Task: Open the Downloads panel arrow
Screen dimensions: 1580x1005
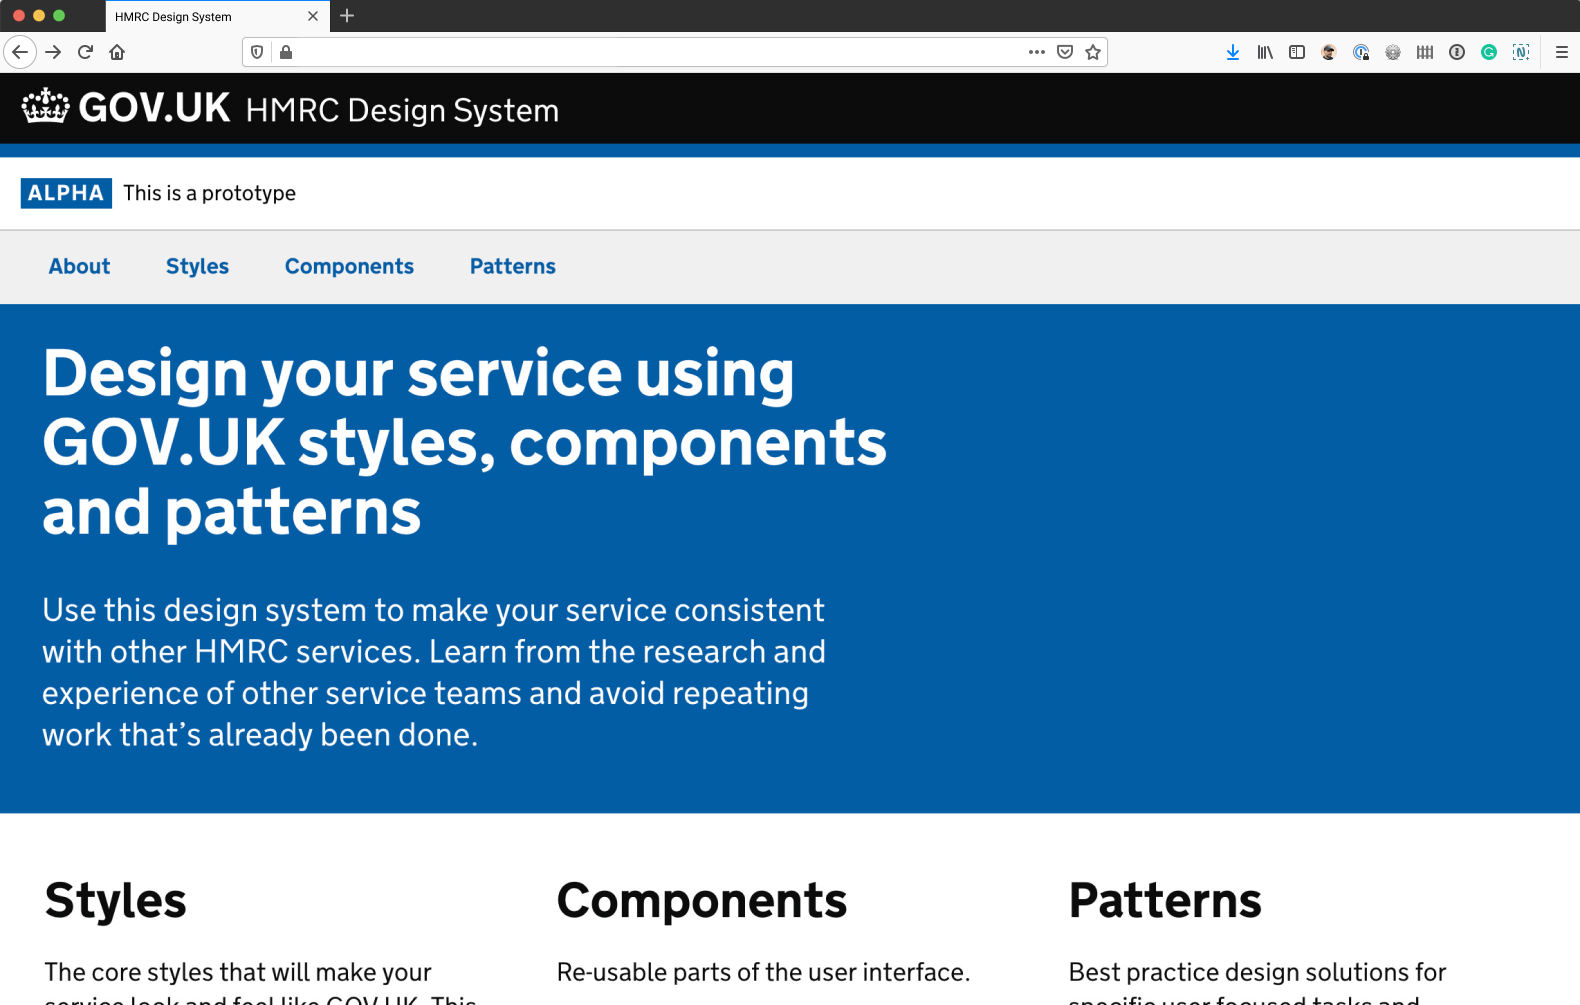Action: pos(1233,52)
